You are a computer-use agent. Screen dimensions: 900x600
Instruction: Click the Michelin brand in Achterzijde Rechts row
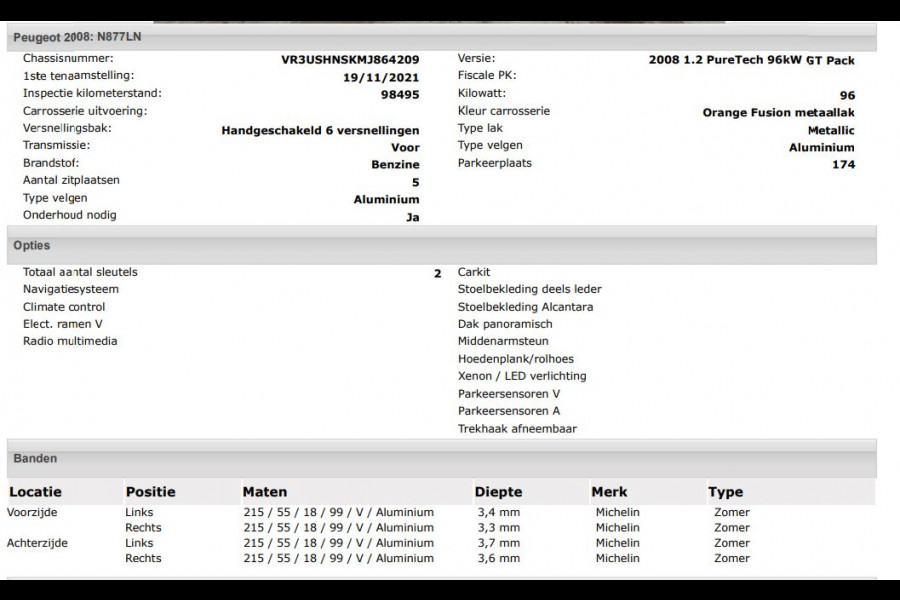coord(617,558)
